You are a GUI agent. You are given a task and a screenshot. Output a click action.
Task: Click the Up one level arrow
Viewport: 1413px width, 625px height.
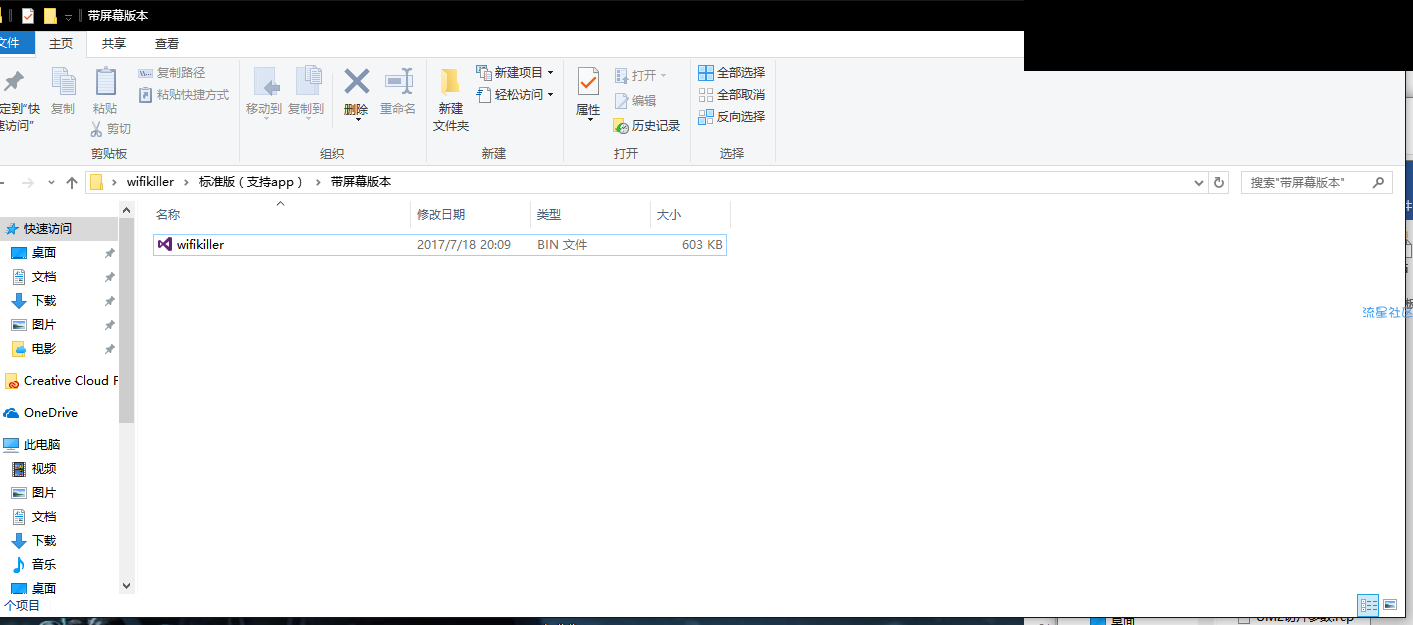click(x=72, y=183)
